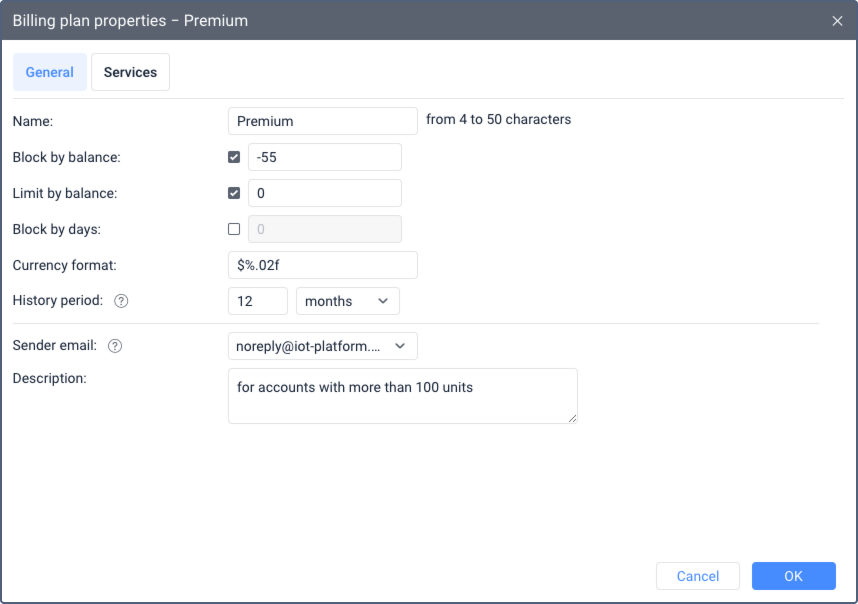Close the Billing plan properties dialog
The height and width of the screenshot is (604, 858).
click(837, 21)
